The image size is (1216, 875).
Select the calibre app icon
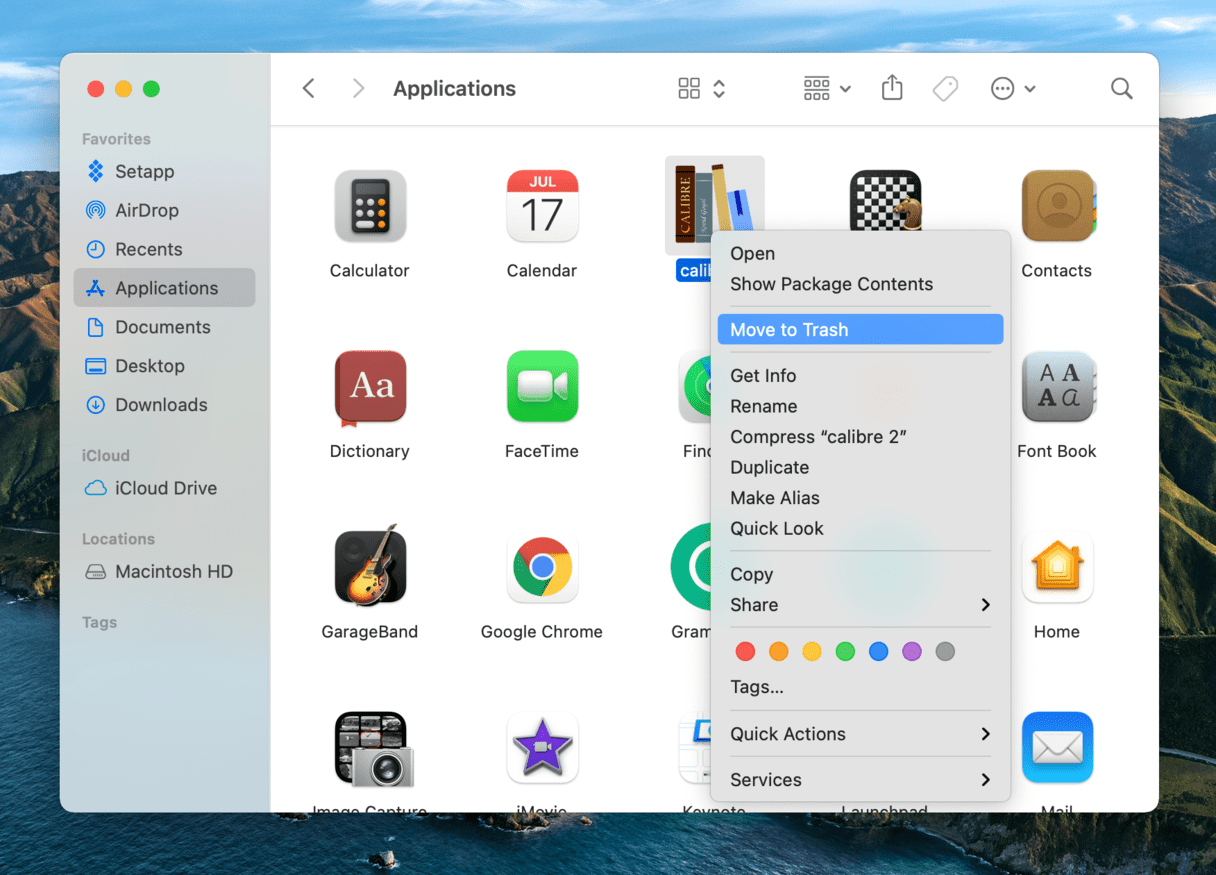(714, 204)
